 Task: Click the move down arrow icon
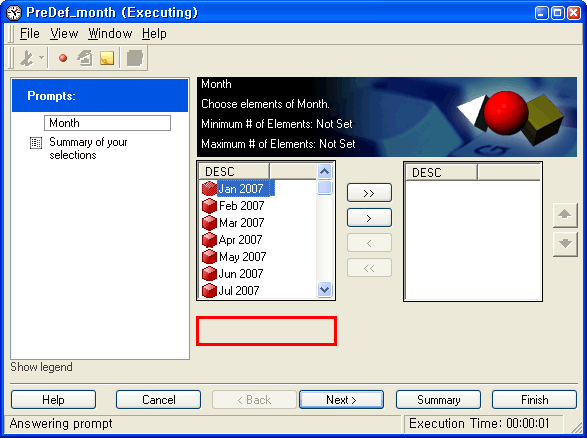(x=565, y=244)
